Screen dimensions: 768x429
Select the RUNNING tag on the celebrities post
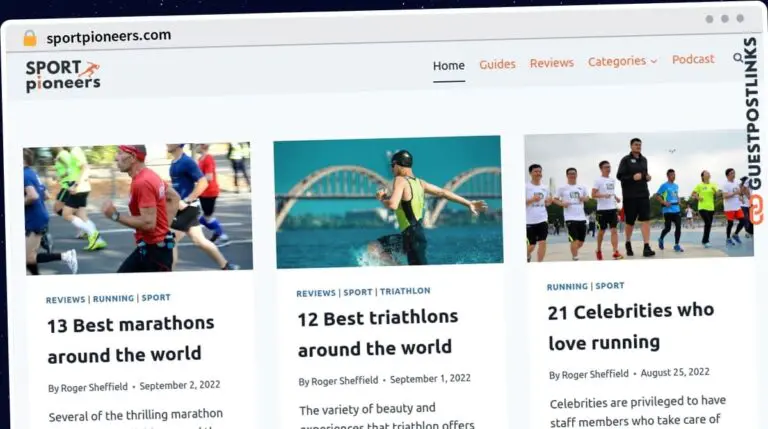(567, 287)
